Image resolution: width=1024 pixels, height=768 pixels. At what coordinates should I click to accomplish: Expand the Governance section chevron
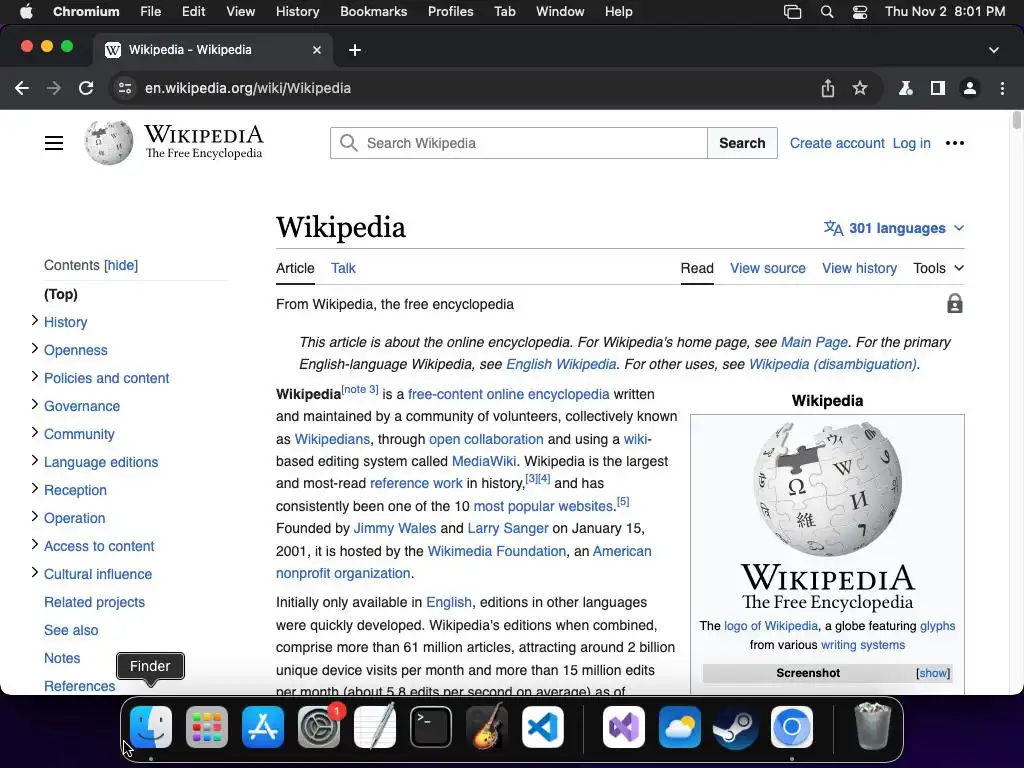pyautogui.click(x=35, y=404)
